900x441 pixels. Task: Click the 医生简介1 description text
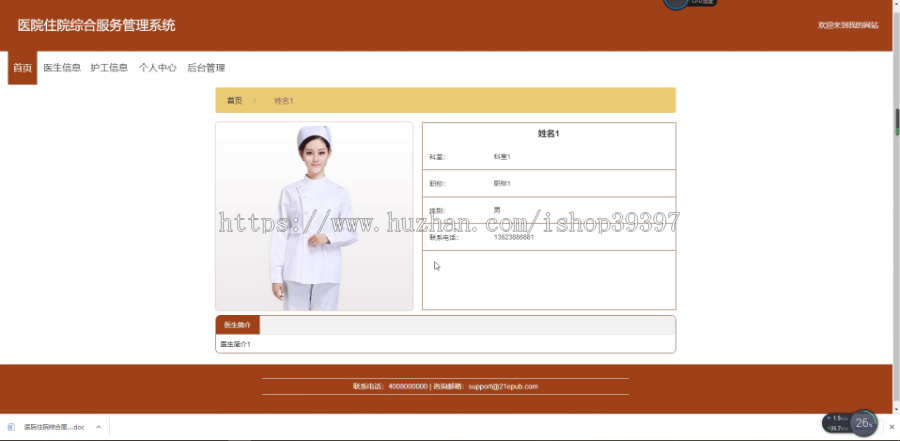click(x=235, y=344)
